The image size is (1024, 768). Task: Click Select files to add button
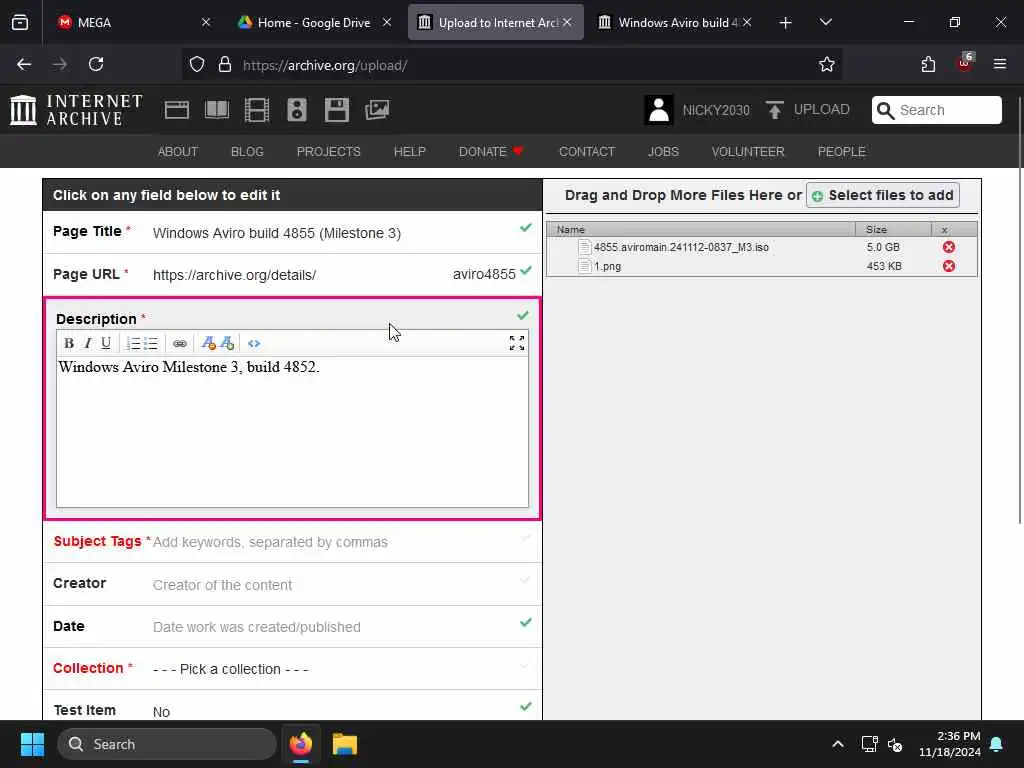(883, 195)
